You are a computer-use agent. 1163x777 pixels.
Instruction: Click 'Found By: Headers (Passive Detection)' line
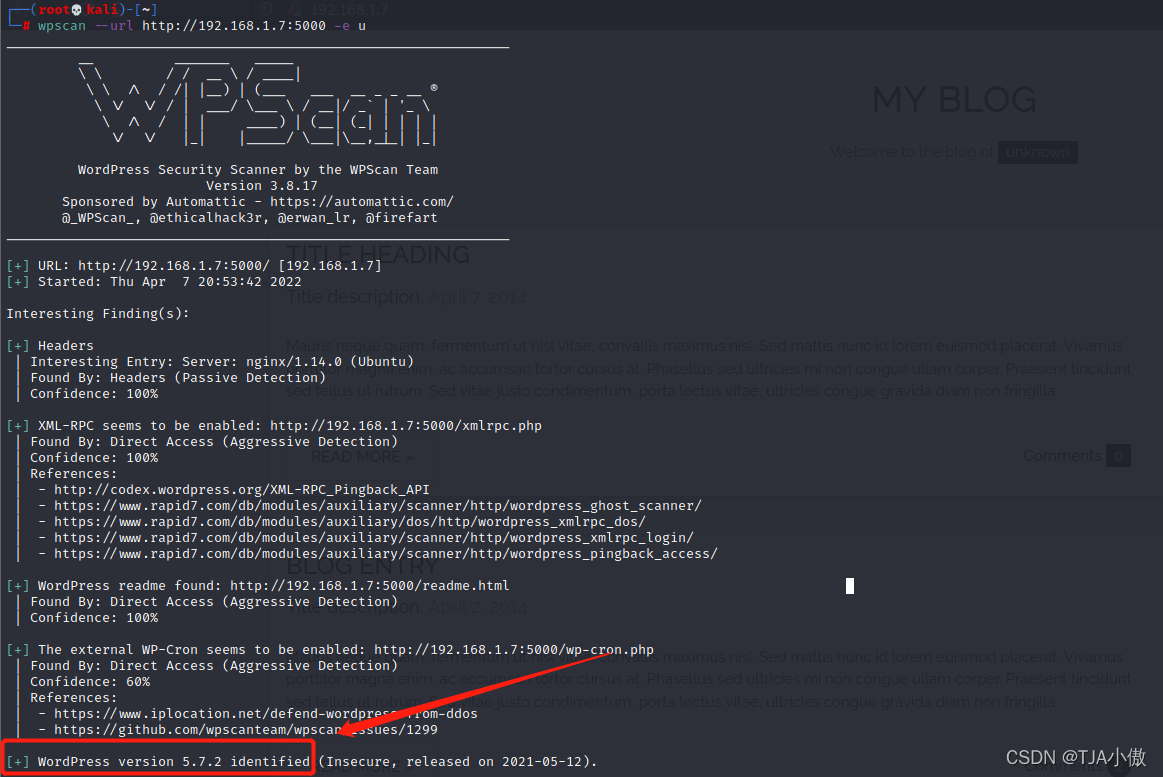(x=178, y=378)
